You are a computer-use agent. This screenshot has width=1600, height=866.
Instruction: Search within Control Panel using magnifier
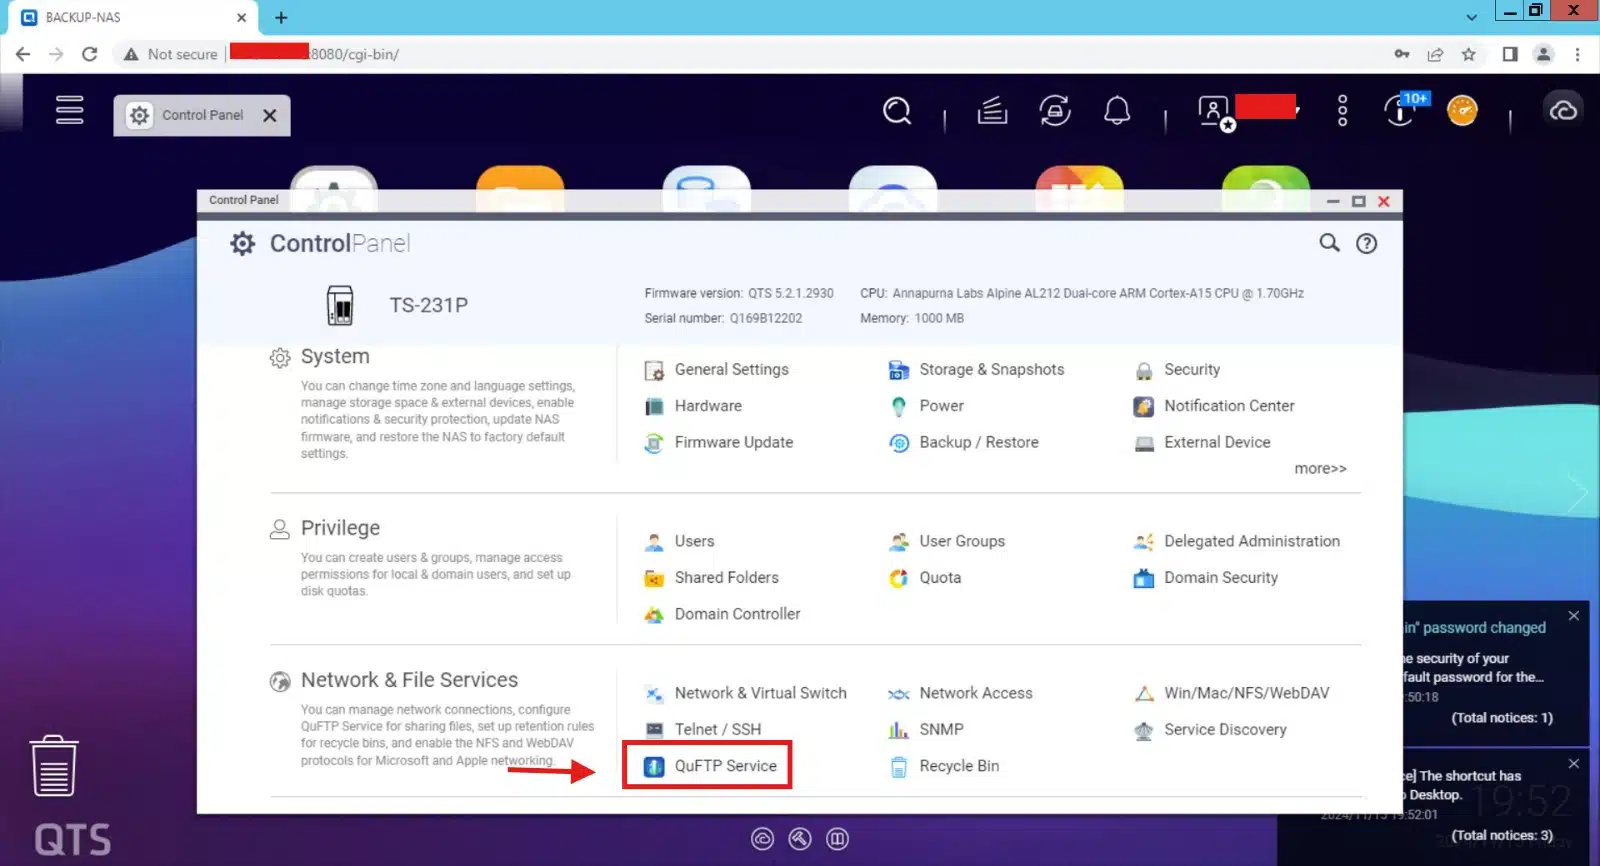click(1329, 243)
